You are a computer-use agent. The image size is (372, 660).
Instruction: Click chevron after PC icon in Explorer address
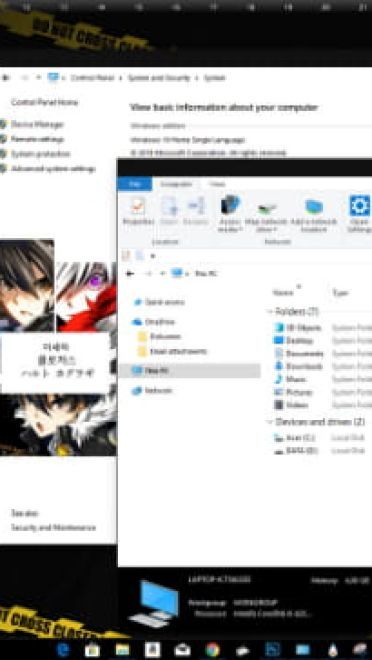tap(186, 274)
